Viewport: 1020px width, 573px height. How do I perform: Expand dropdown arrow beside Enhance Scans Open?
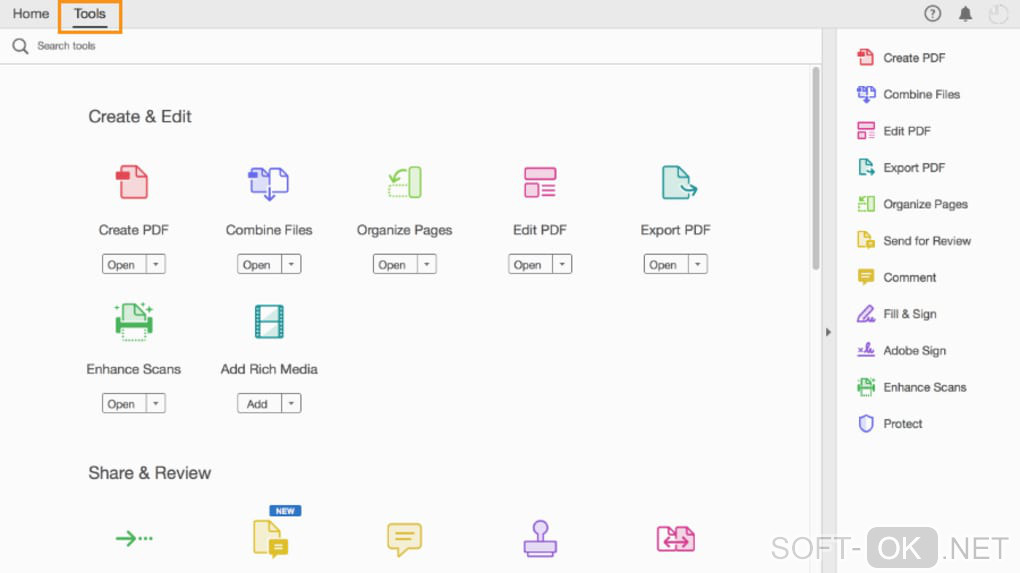(x=155, y=403)
